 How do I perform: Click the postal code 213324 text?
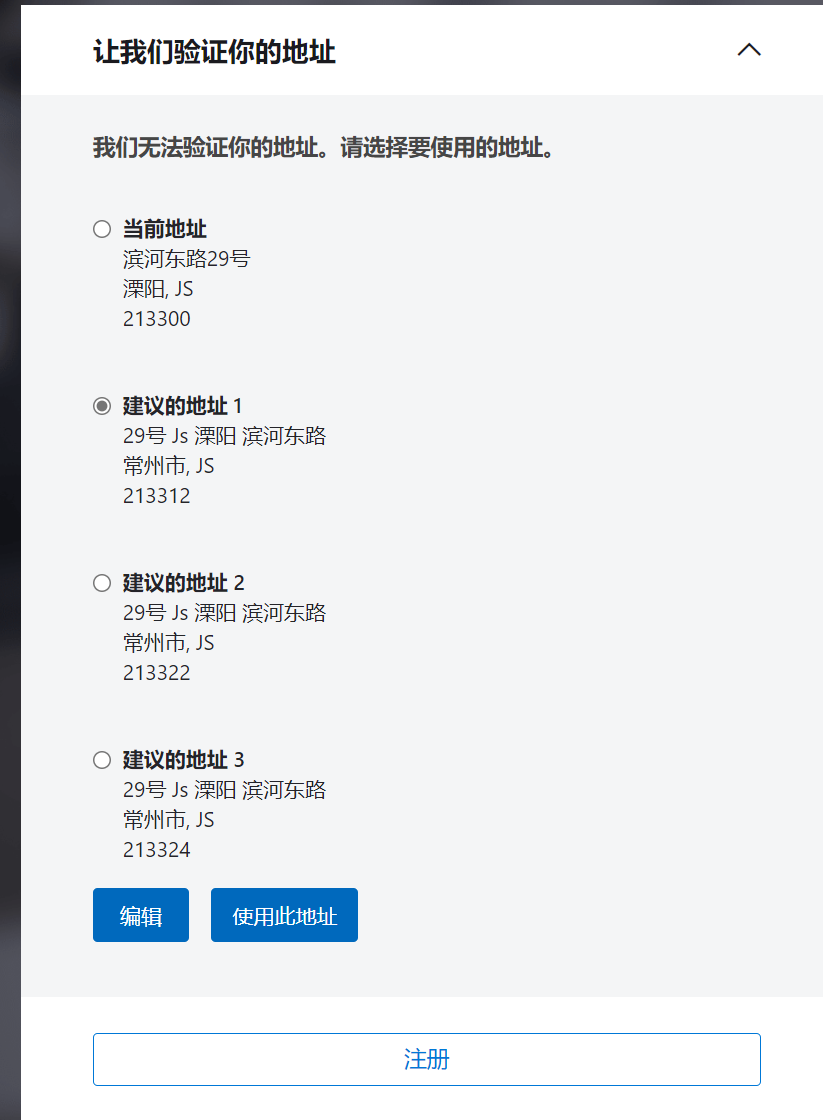pyautogui.click(x=157, y=850)
